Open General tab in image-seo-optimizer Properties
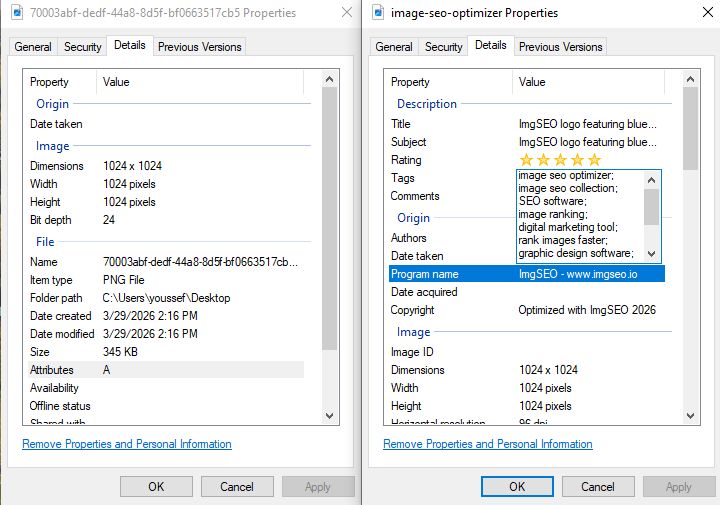720x505 pixels. pos(394,47)
